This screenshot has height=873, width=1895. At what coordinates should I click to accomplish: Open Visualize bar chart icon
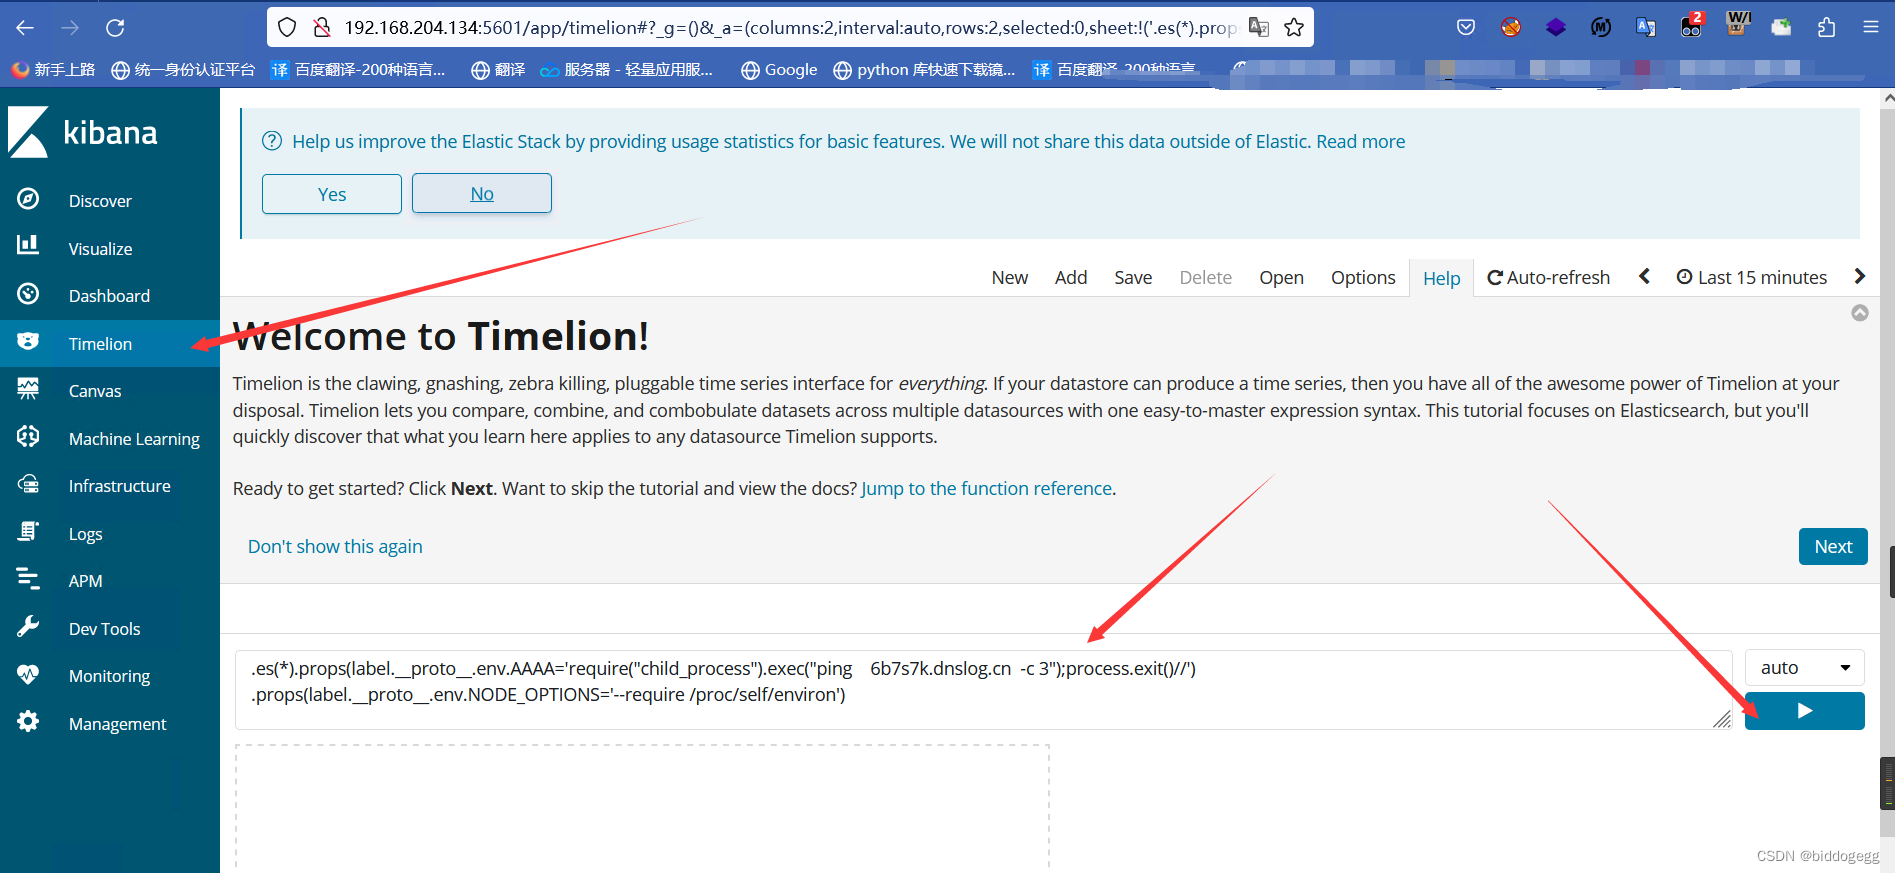28,245
